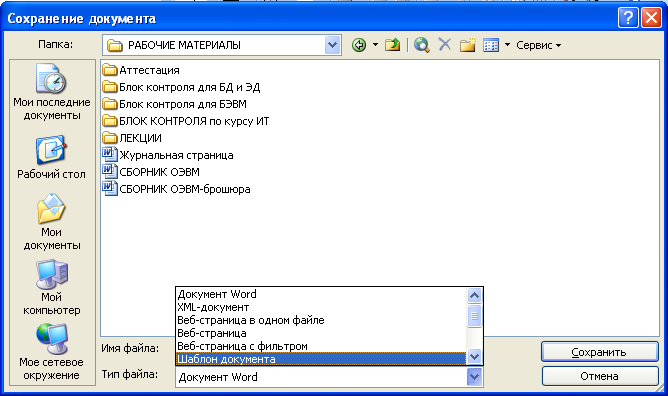Select document СБОРНИК ОЭВМ-брошюра
Viewport: 668px width, 396px height.
coord(176,189)
